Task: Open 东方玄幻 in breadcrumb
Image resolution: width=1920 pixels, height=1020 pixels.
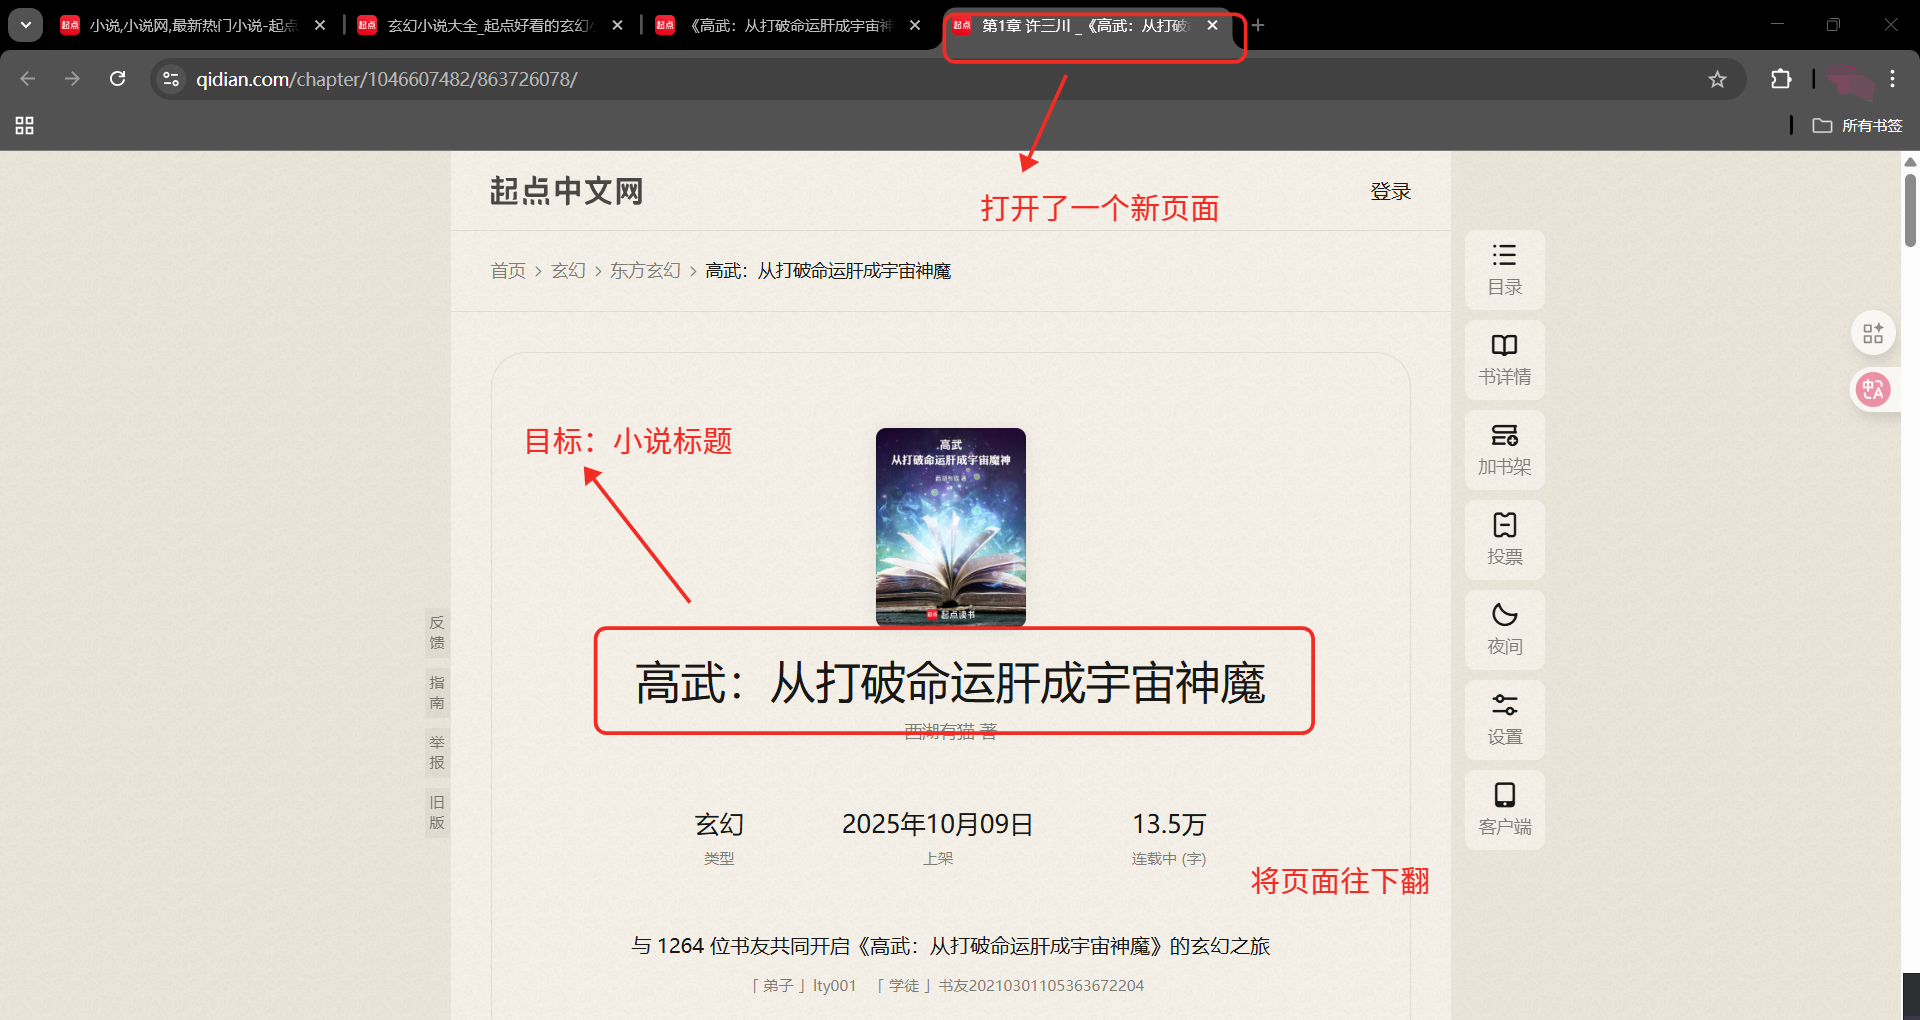Action: click(x=645, y=271)
